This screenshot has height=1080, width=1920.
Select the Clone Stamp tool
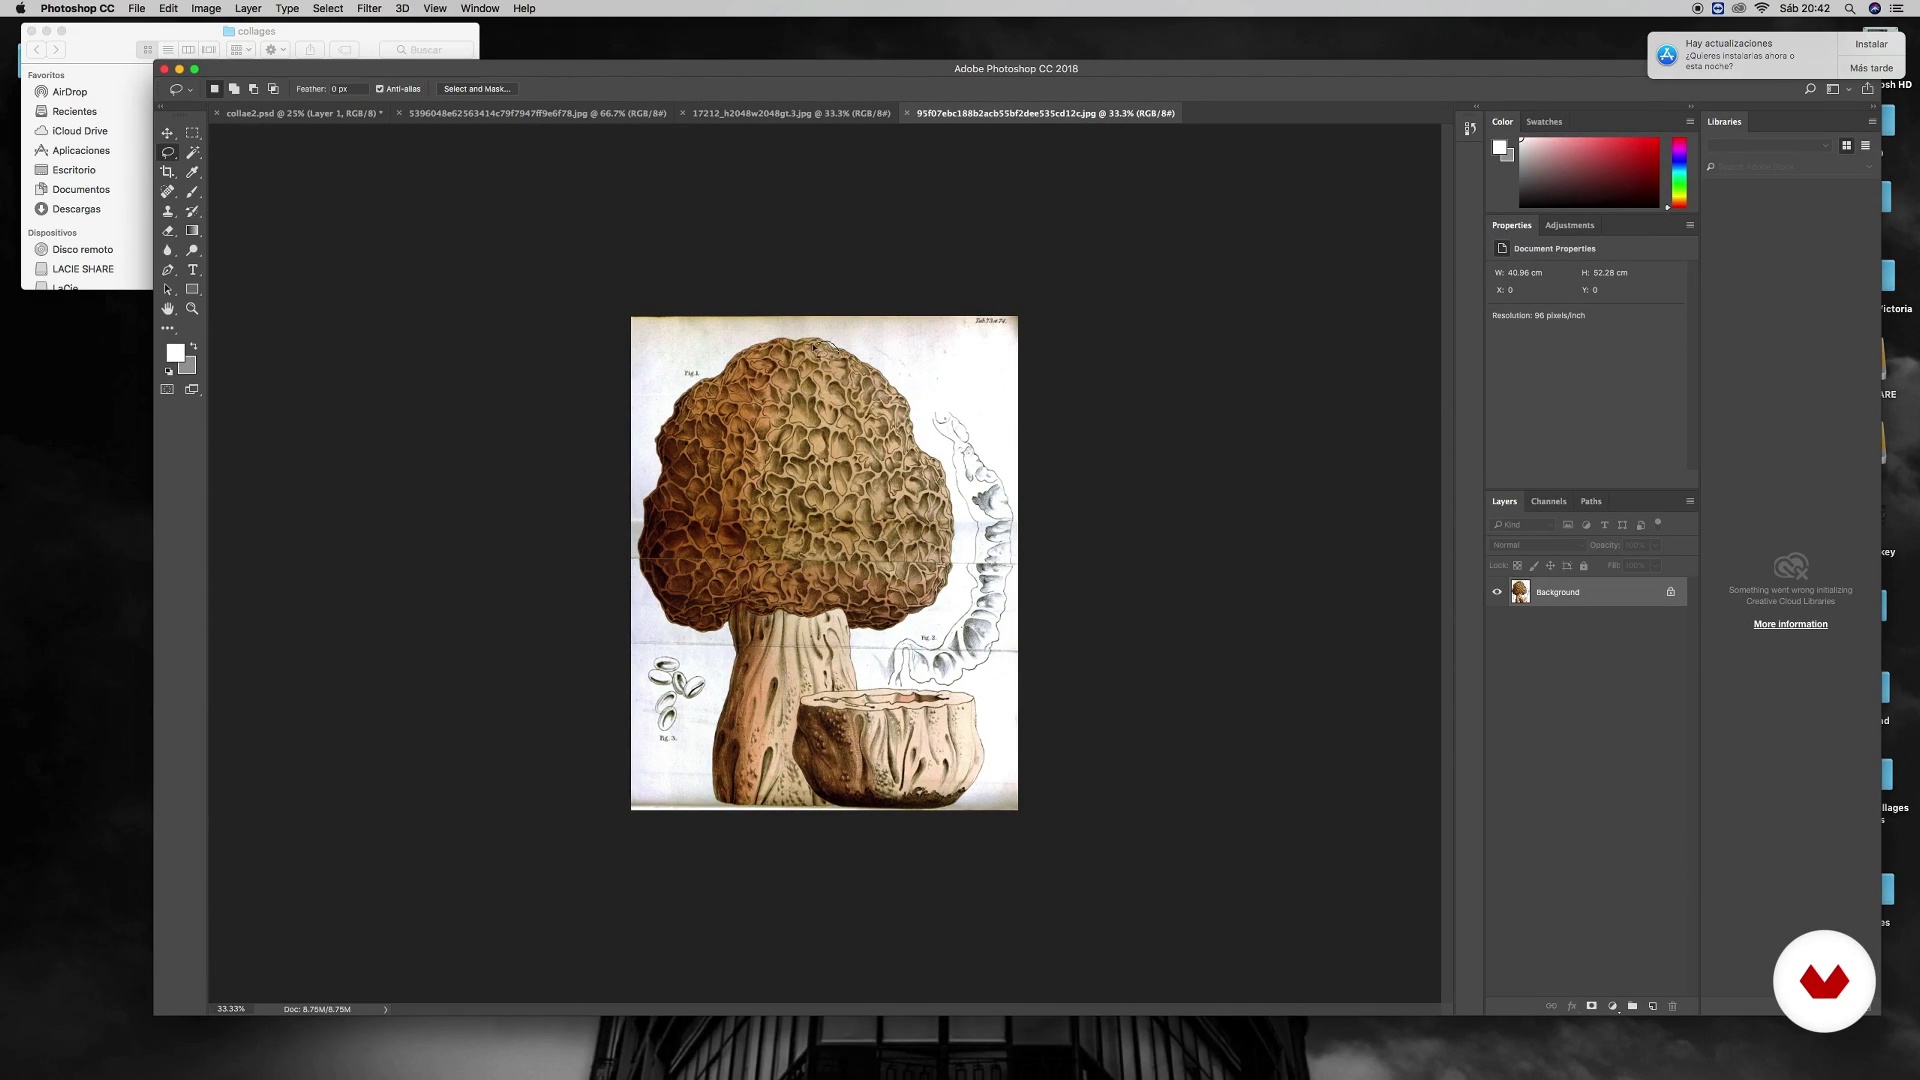(167, 211)
